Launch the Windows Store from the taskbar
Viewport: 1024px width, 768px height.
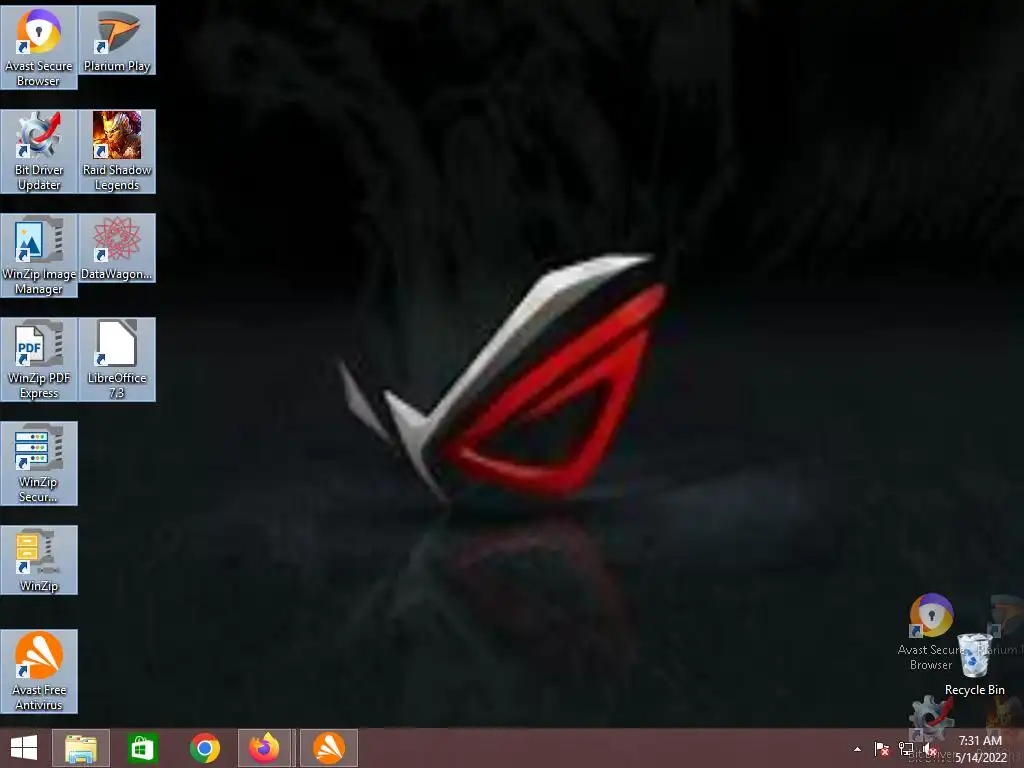pyautogui.click(x=142, y=748)
